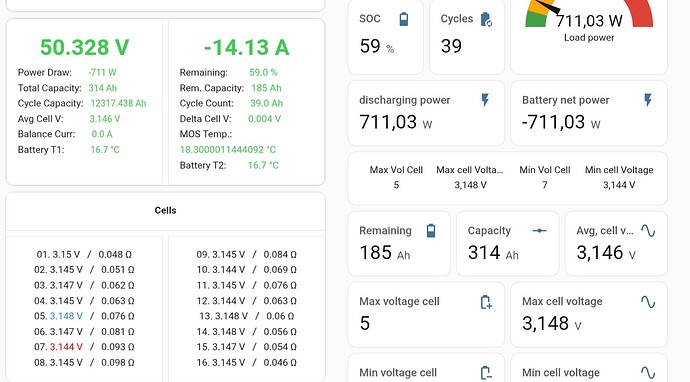Click the Min voltage cell battery-minus icon
The image size is (690, 382).
point(485,372)
